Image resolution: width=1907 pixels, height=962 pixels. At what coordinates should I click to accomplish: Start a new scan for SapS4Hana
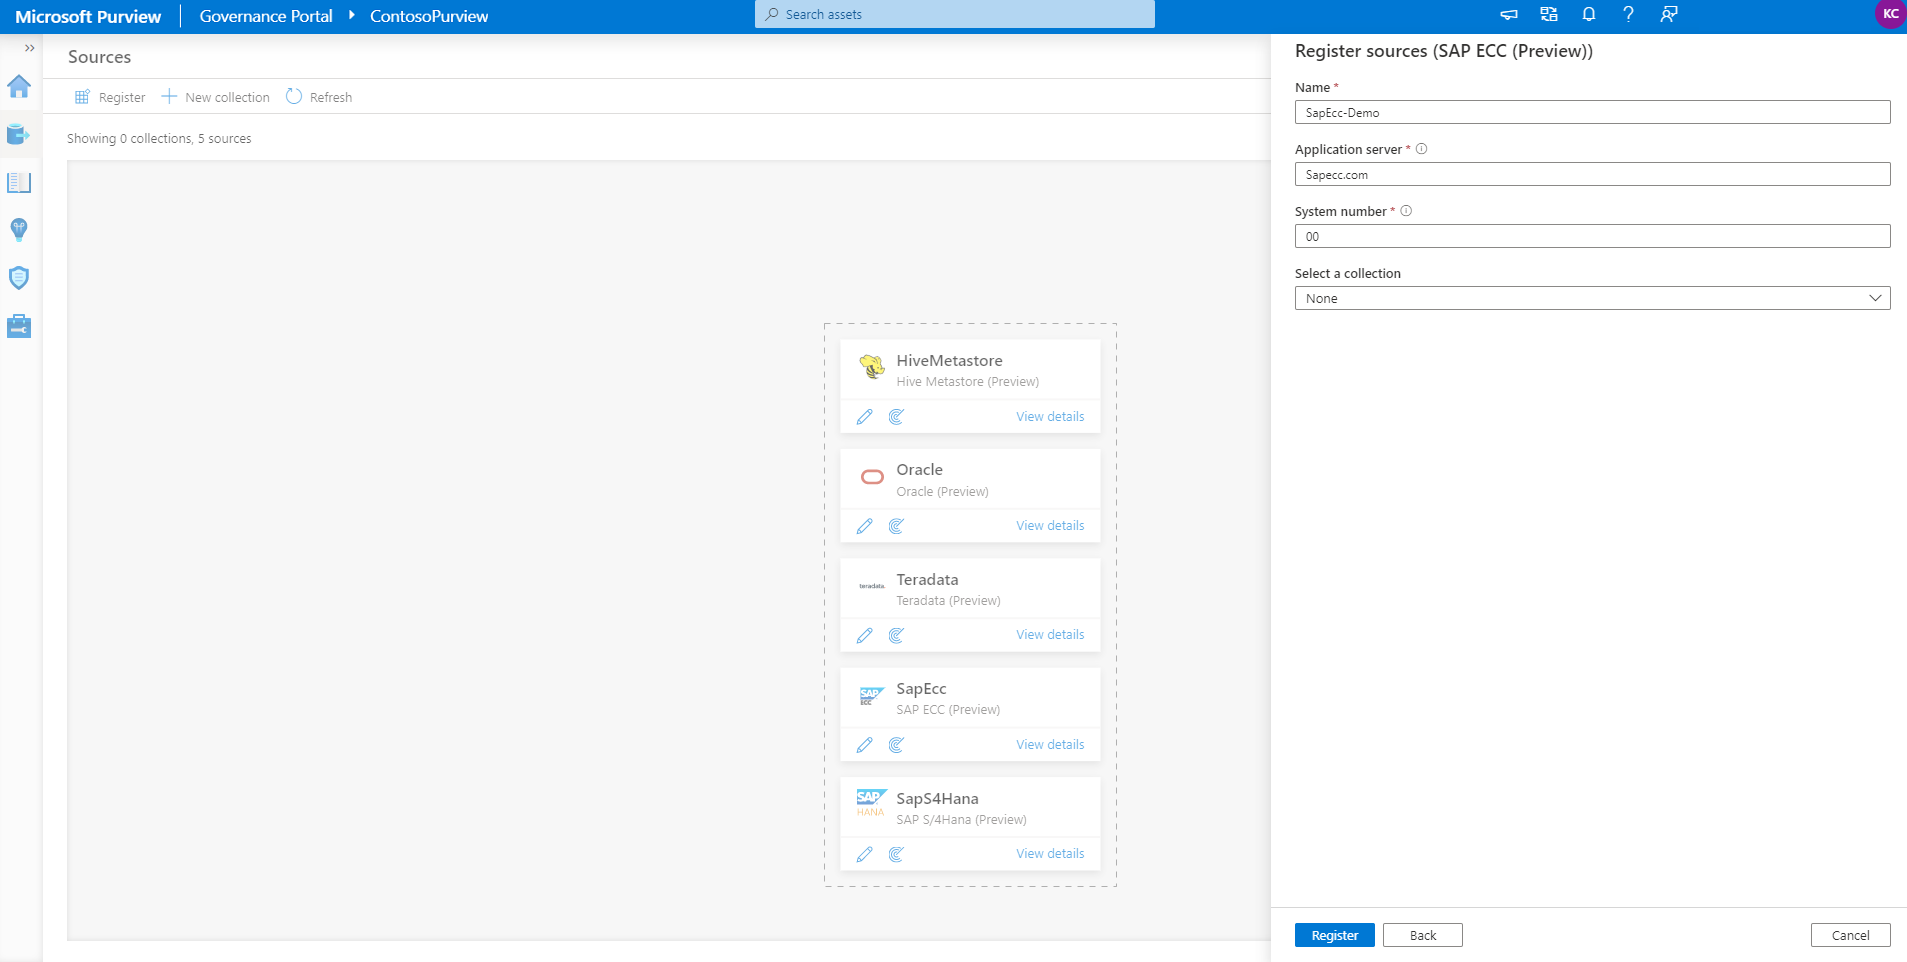point(897,854)
